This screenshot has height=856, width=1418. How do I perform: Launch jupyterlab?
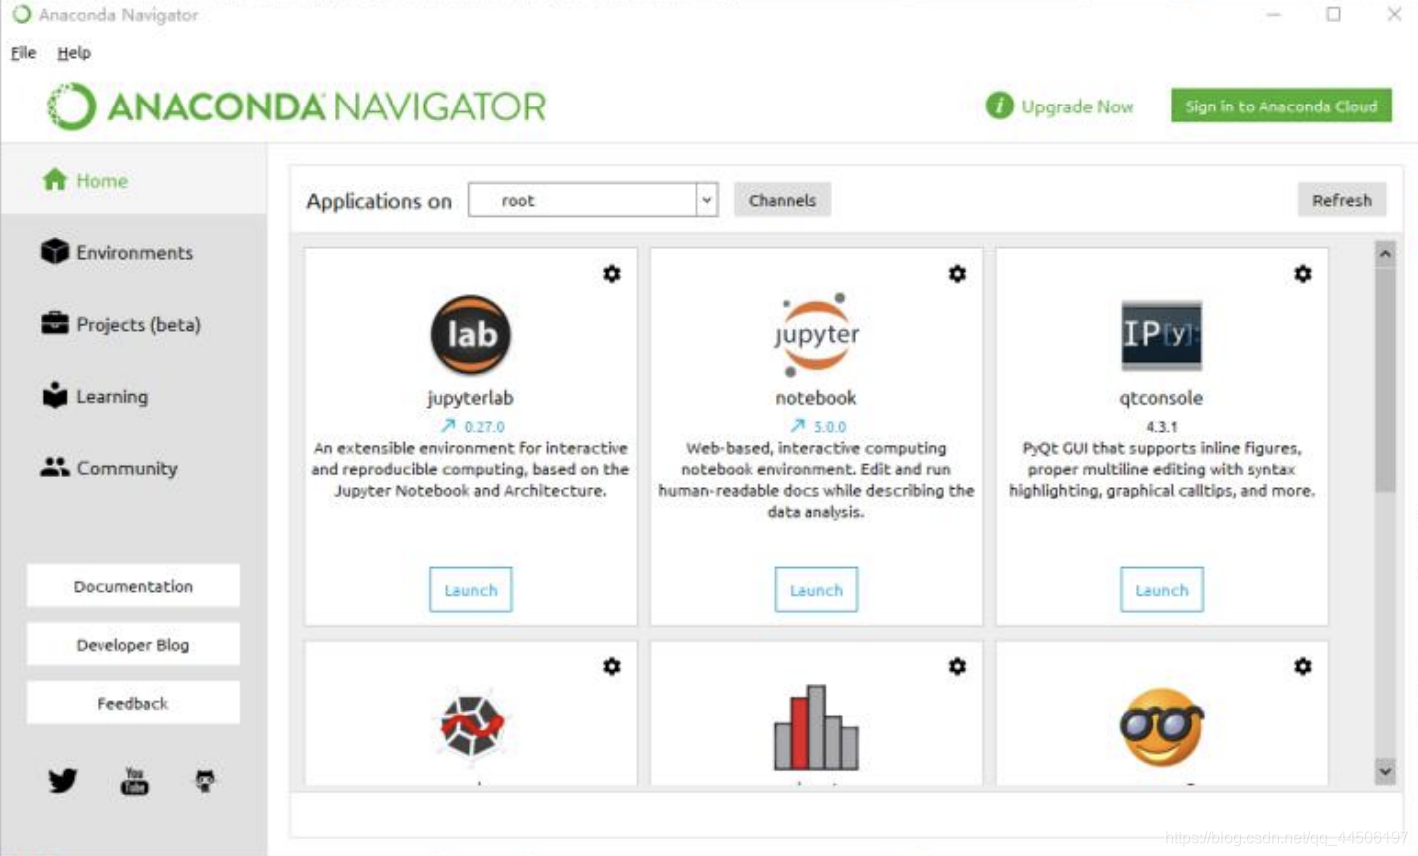point(471,590)
